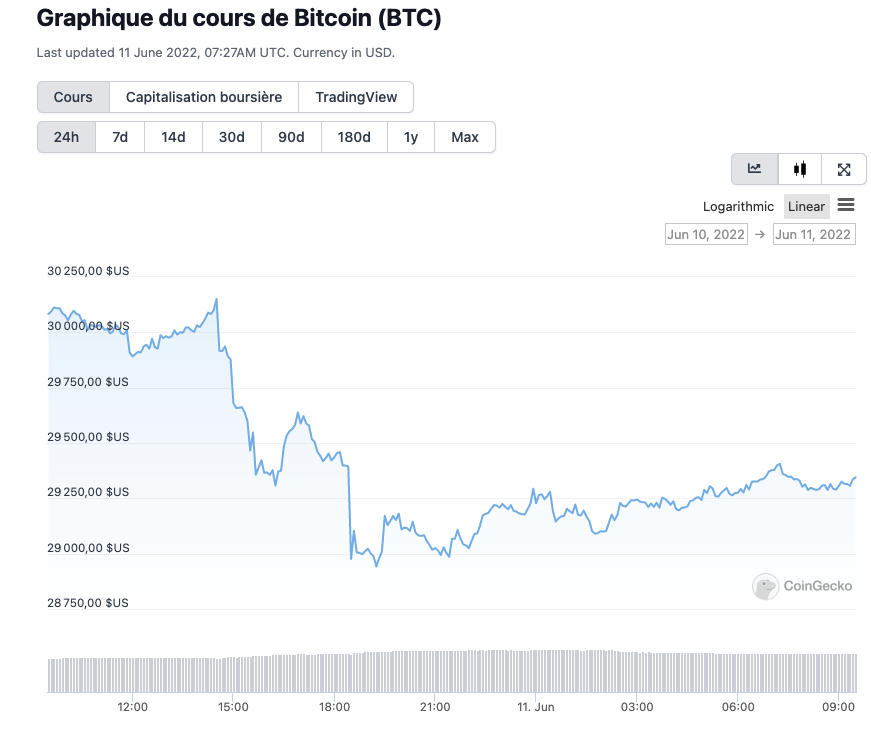Open the TradingView tab

(356, 97)
